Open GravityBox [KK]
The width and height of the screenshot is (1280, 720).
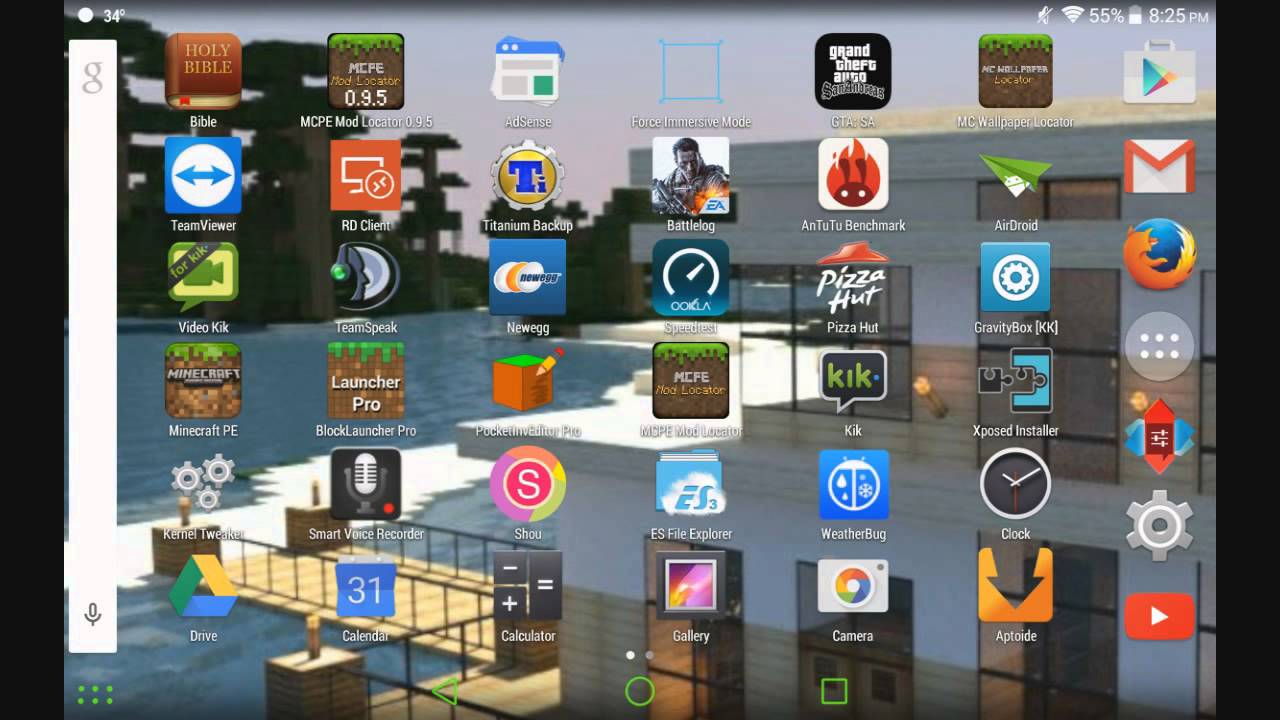1016,277
